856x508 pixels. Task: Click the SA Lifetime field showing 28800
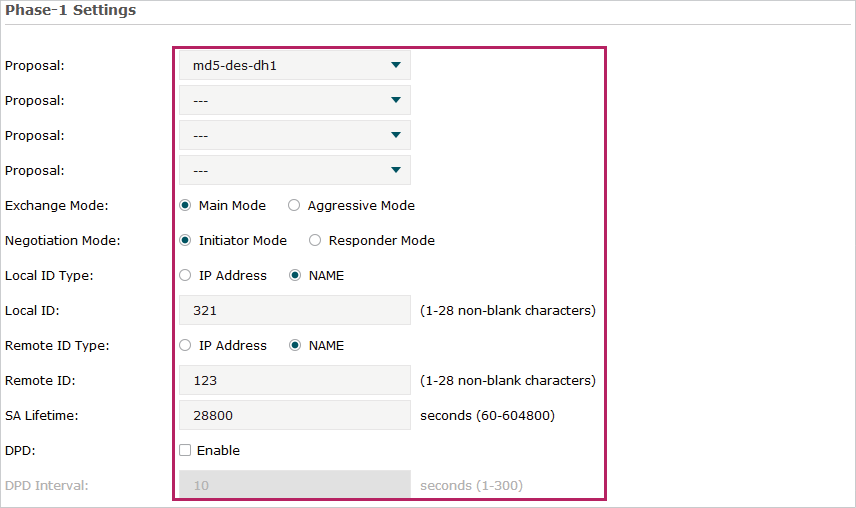pos(294,416)
